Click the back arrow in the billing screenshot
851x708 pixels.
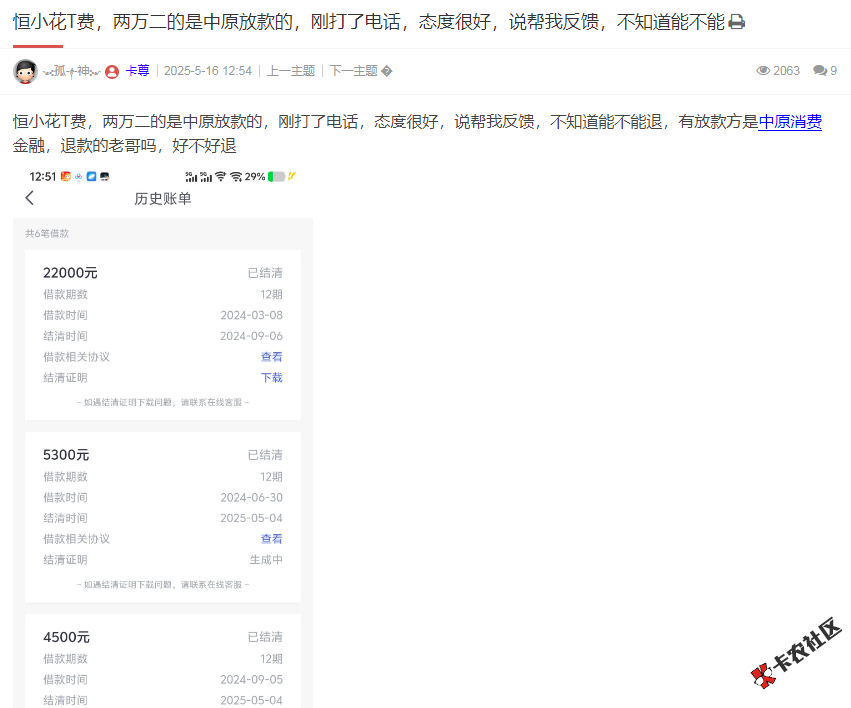[x=30, y=198]
